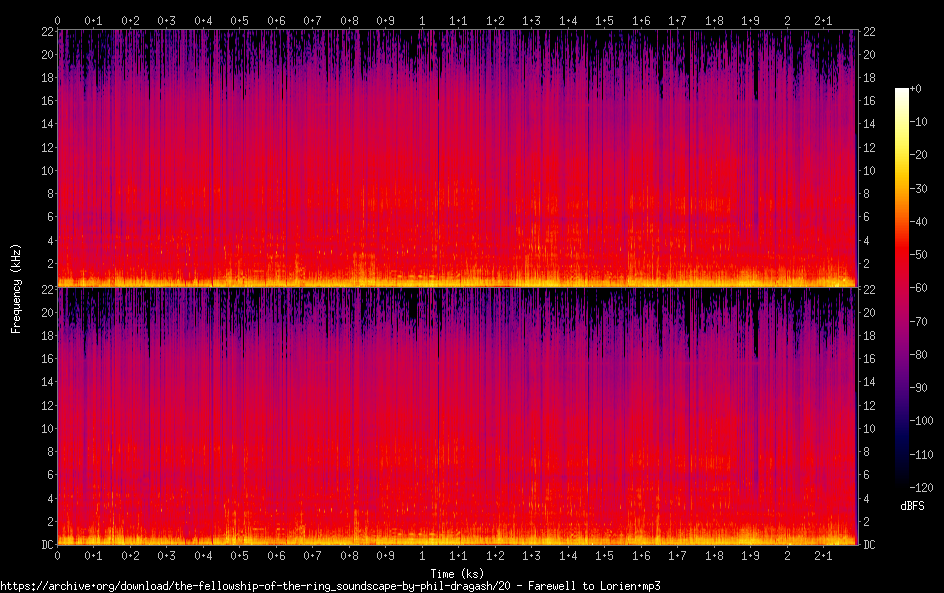Click the 0.5 tick on the bottom time axis
The width and height of the screenshot is (944, 593).
click(239, 555)
